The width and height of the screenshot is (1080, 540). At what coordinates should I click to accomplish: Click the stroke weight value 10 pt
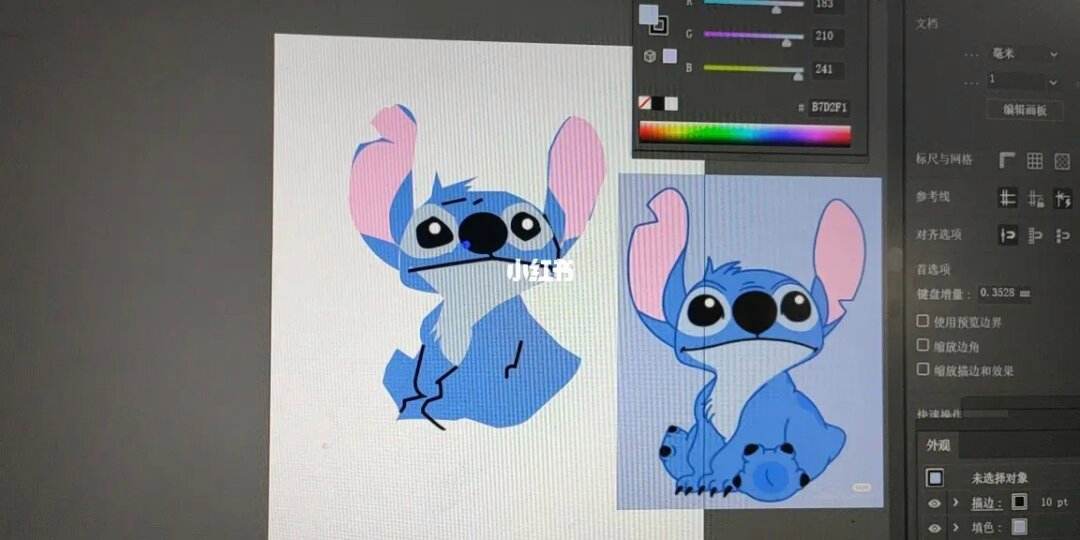pos(1054,502)
